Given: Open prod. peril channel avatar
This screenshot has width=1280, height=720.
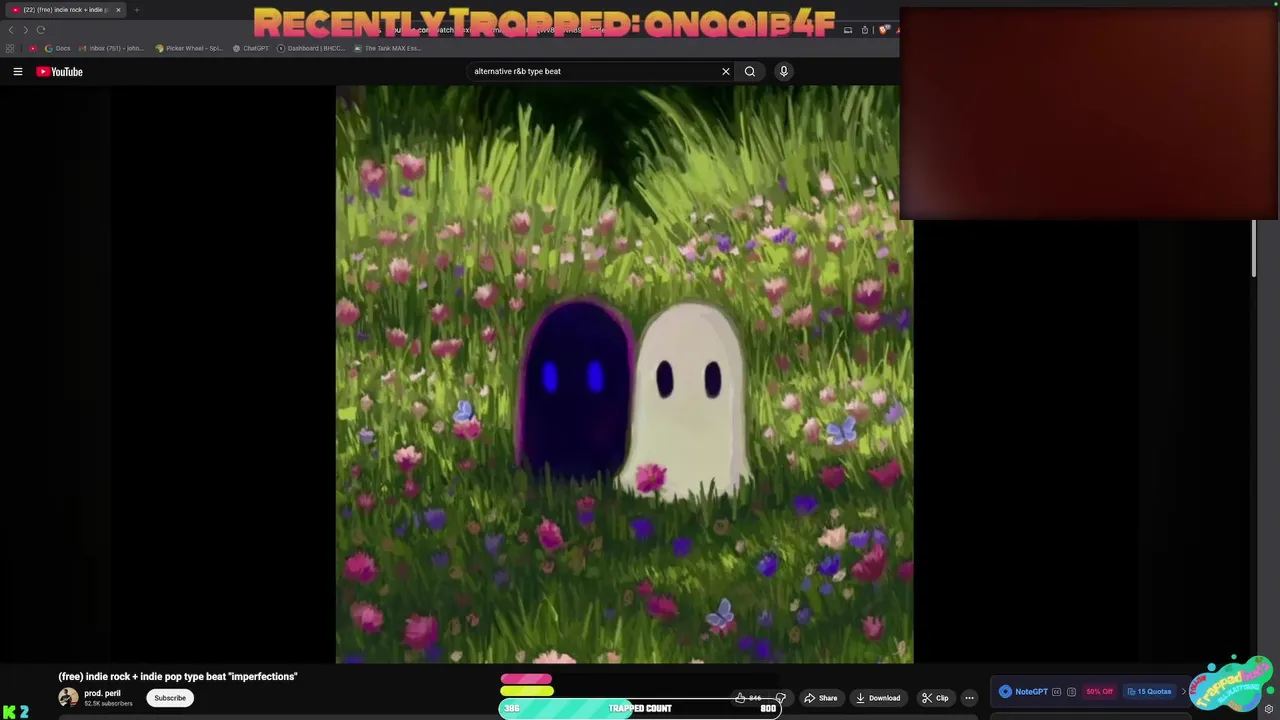Looking at the screenshot, I should point(68,697).
